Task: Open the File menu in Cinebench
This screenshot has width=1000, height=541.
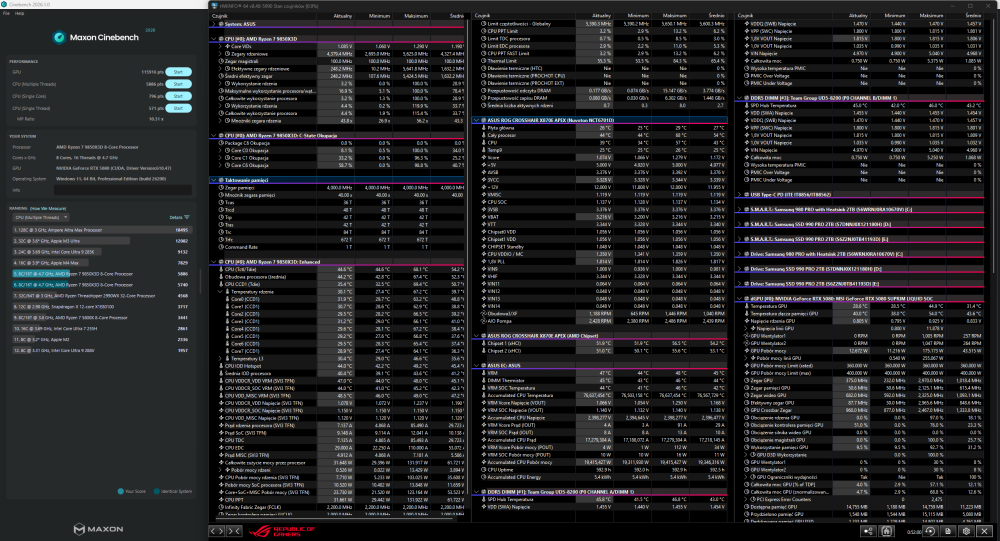Action: (x=6, y=13)
